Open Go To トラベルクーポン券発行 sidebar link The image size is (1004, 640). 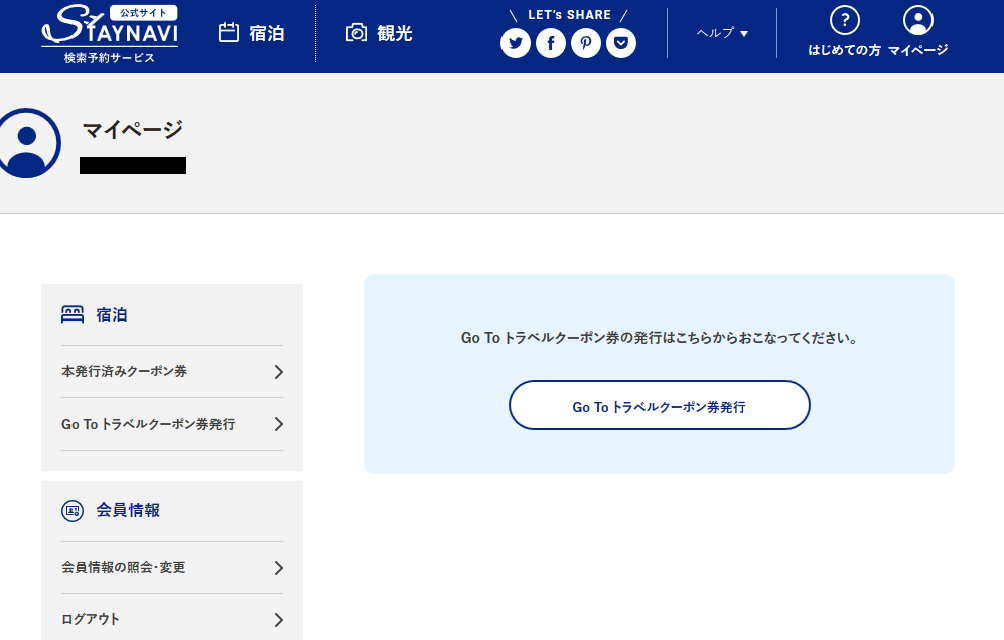tap(172, 424)
